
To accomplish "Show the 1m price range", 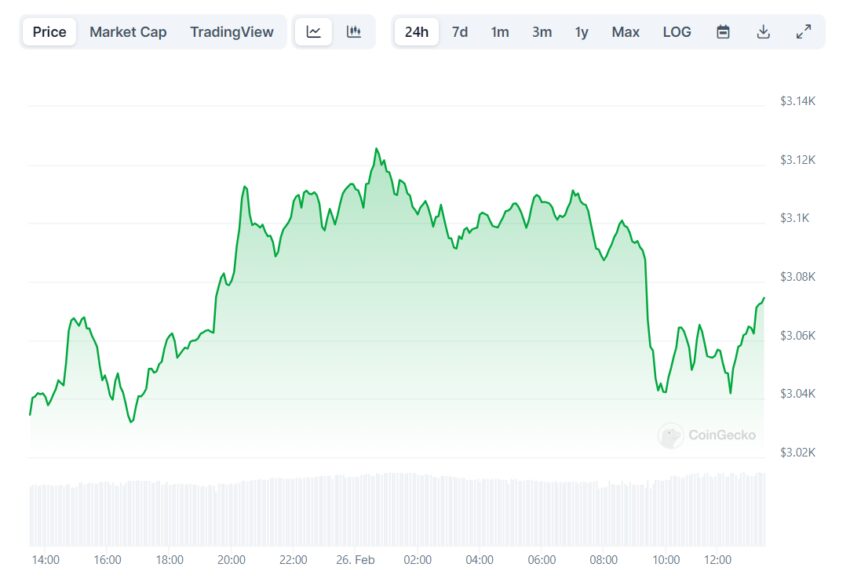I will pos(500,32).
